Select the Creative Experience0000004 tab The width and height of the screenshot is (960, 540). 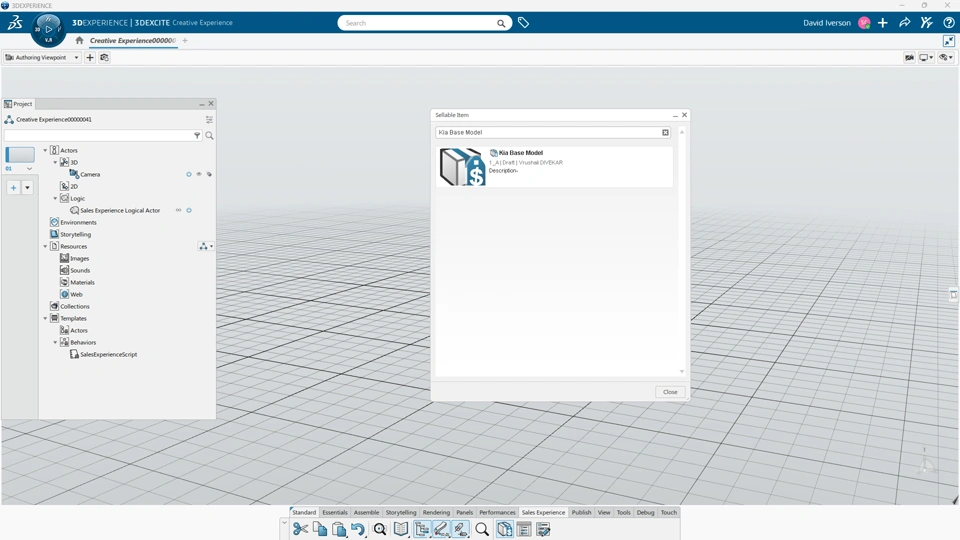[x=132, y=40]
